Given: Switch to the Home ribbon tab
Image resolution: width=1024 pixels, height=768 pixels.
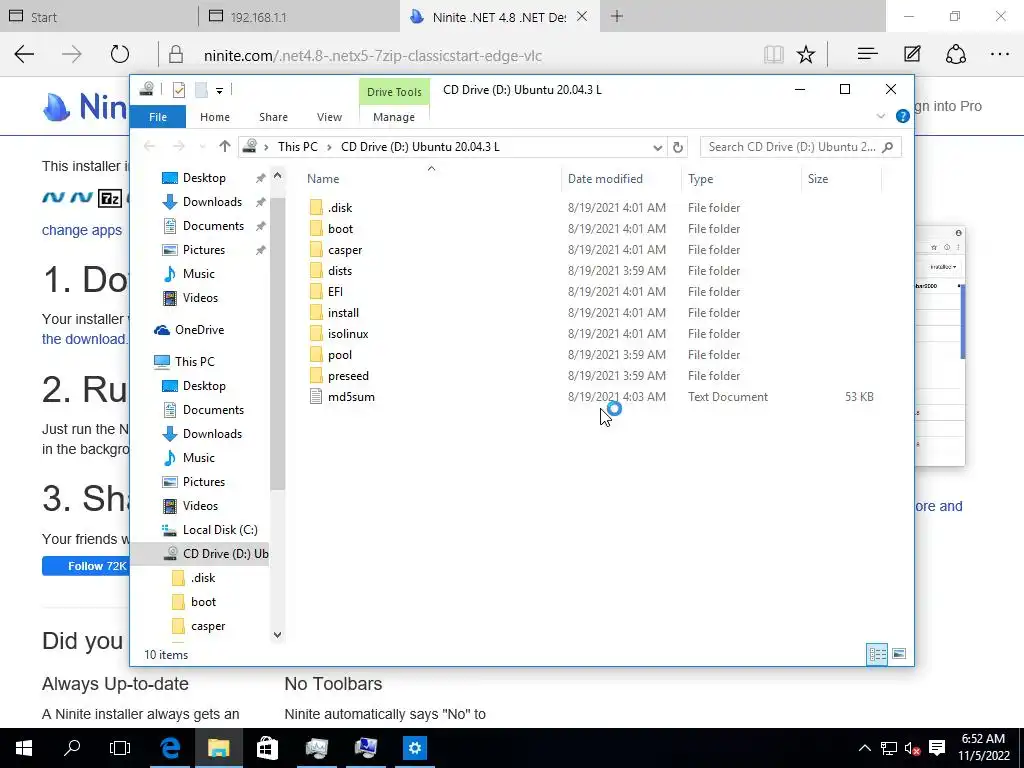Looking at the screenshot, I should 215,117.
